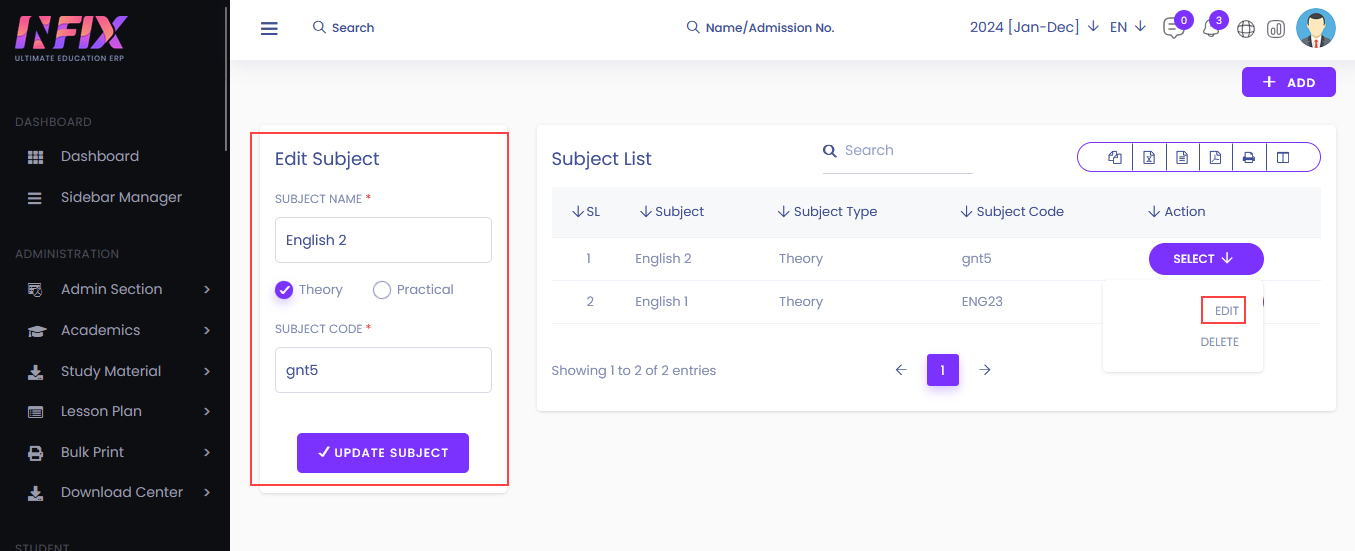Click the globe website icon
The image size is (1355, 551).
pos(1246,29)
